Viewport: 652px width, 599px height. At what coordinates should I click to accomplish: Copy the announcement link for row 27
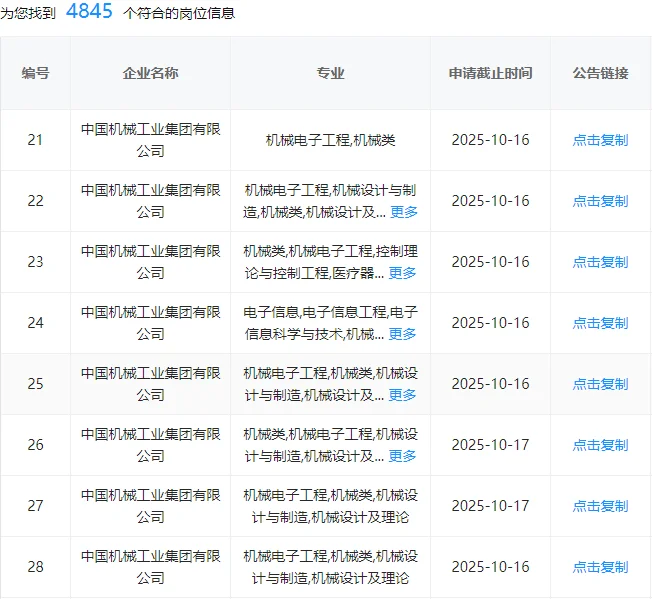[600, 506]
